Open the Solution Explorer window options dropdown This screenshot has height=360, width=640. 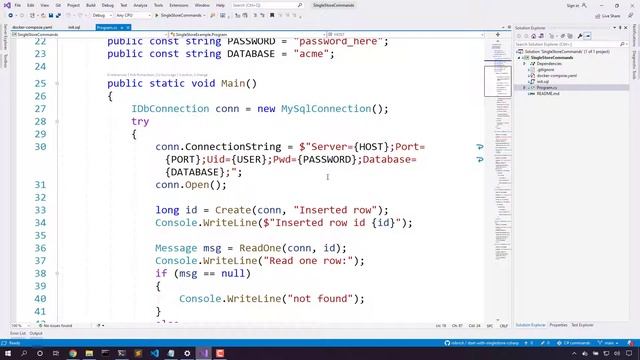click(x=615, y=28)
